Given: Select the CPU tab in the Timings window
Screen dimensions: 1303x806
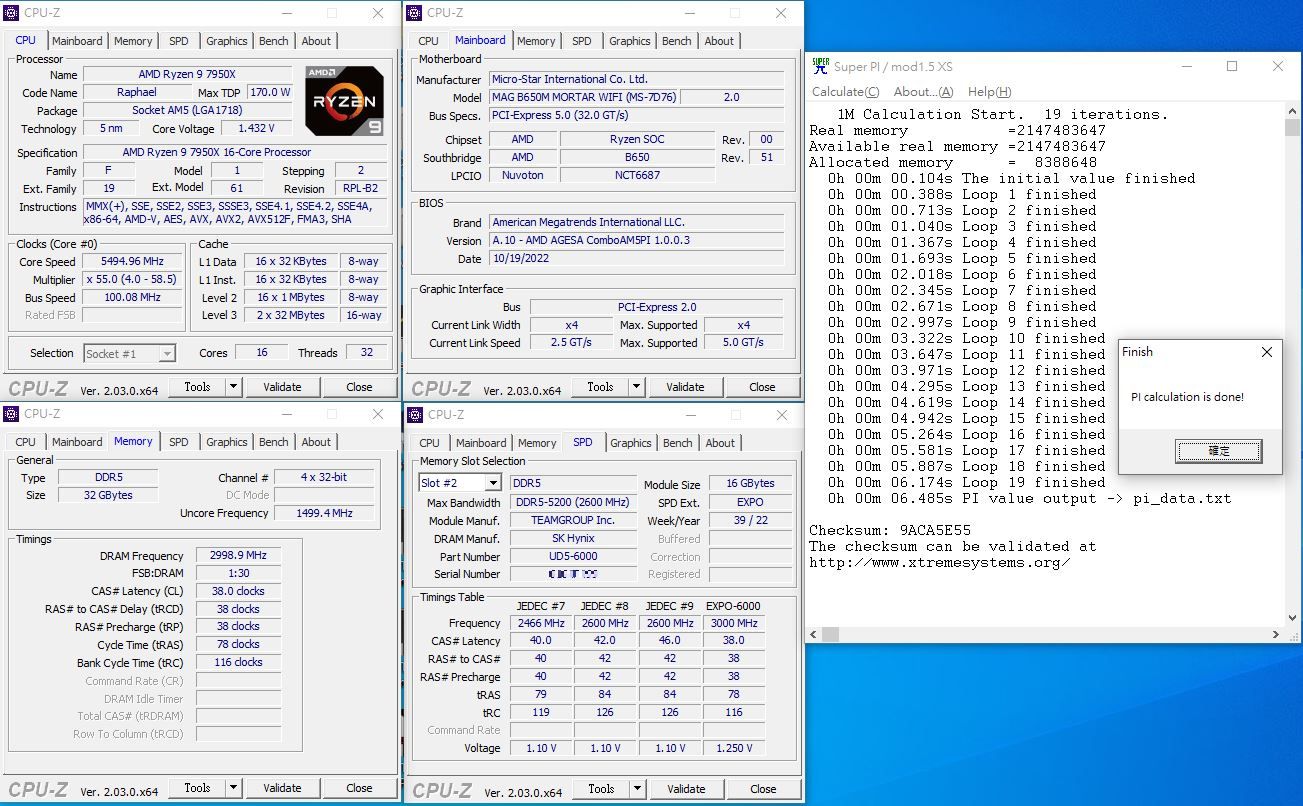Looking at the screenshot, I should coord(26,442).
